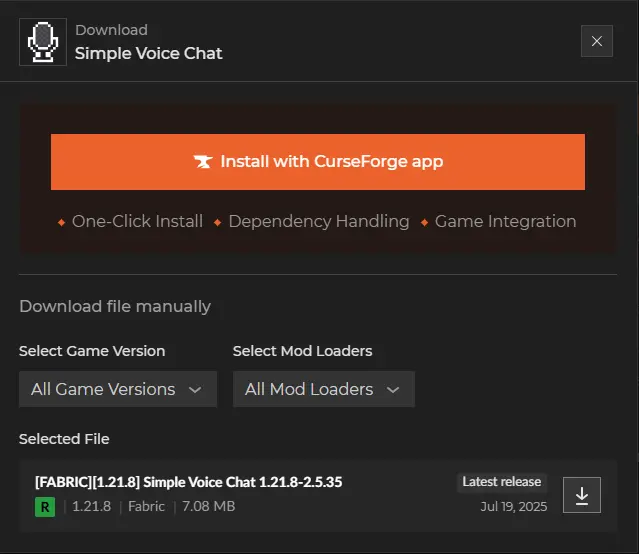This screenshot has width=639, height=554.
Task: Click the Game Integration feature label
Action: [505, 221]
